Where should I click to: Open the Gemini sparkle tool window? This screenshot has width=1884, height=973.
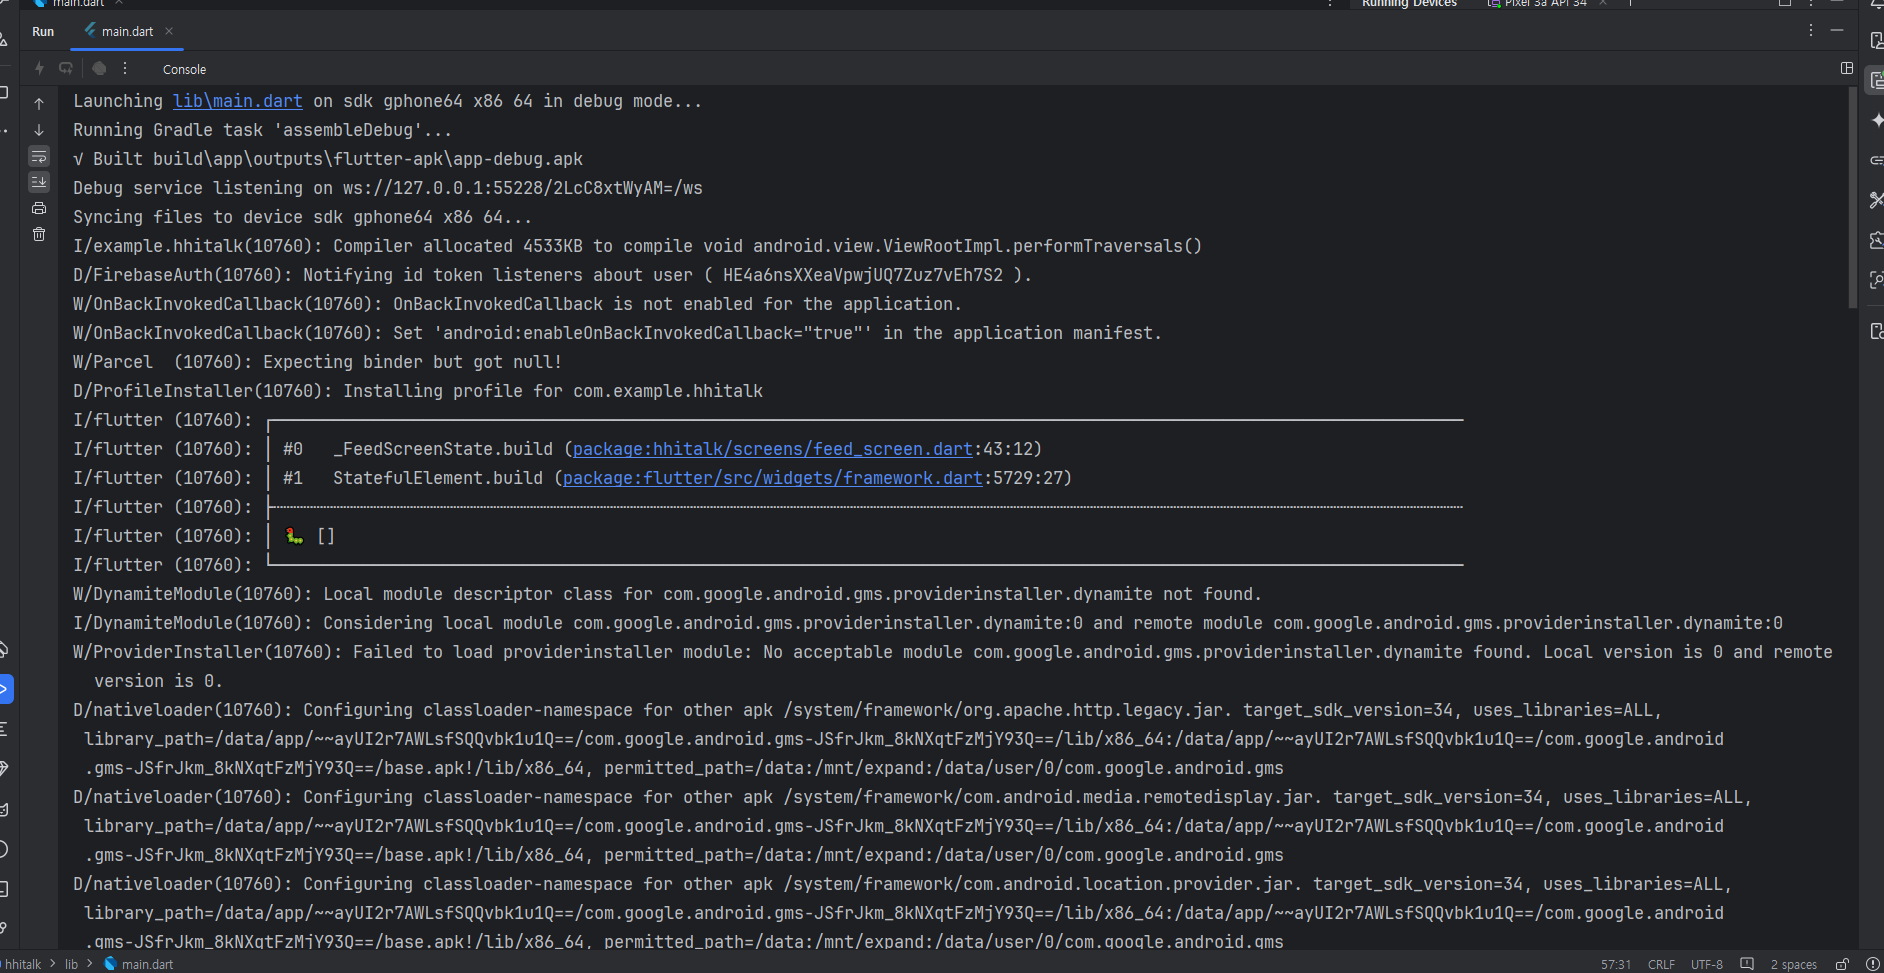(1876, 120)
